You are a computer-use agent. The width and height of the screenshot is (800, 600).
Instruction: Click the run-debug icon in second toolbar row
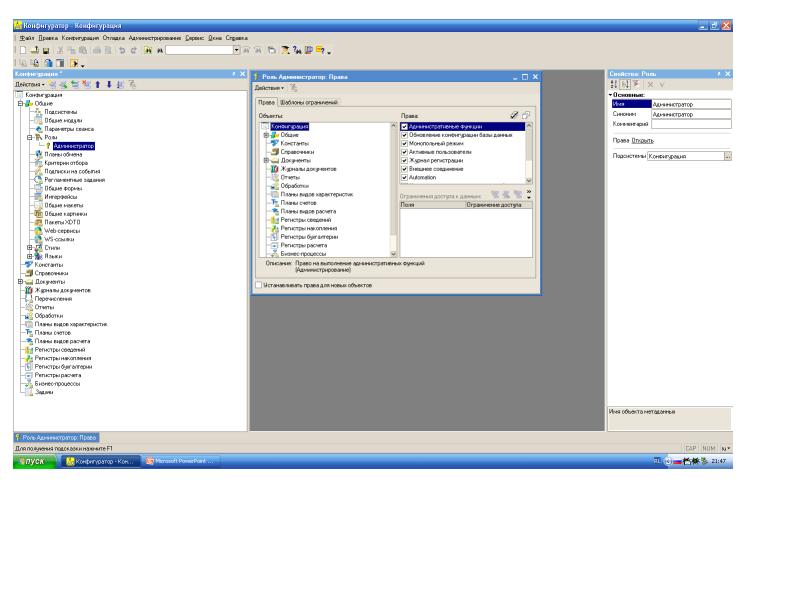[x=74, y=63]
